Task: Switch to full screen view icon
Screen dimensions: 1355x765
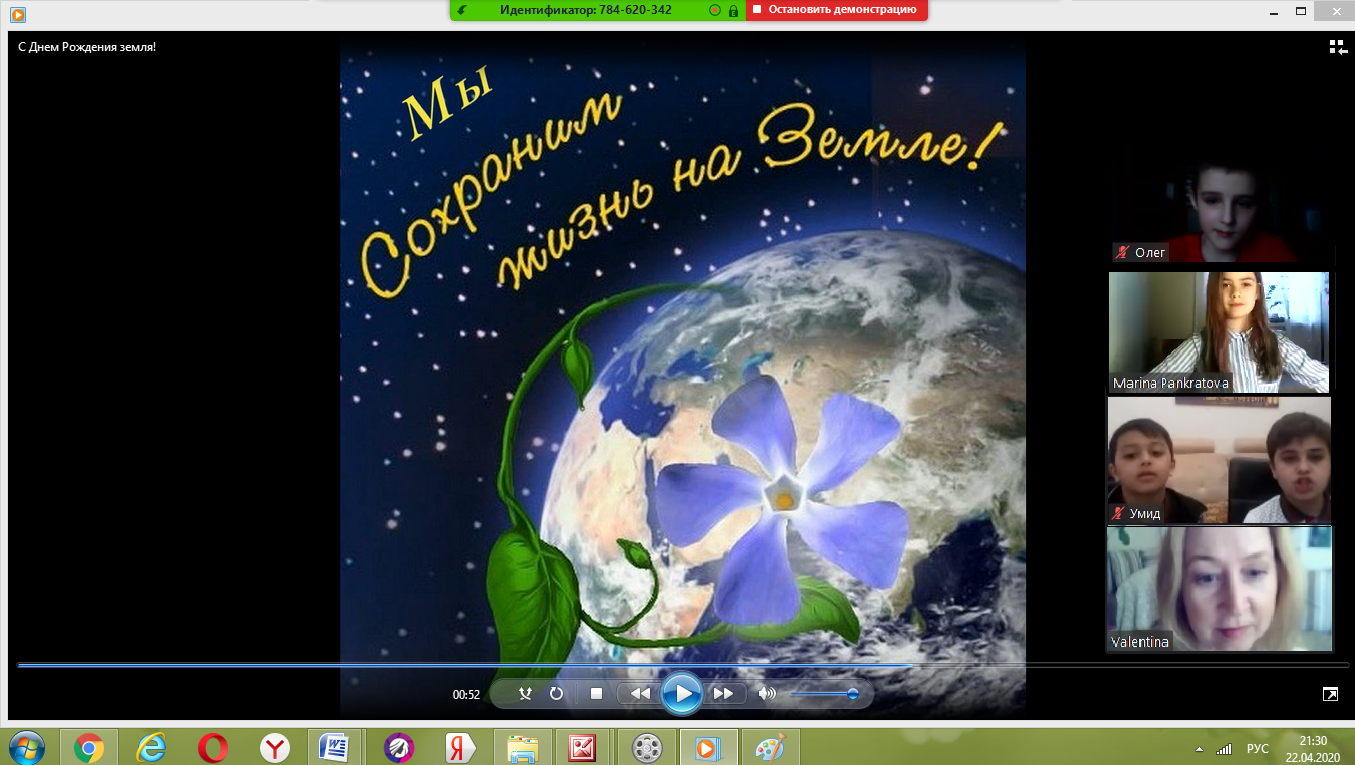Action: coord(1330,693)
